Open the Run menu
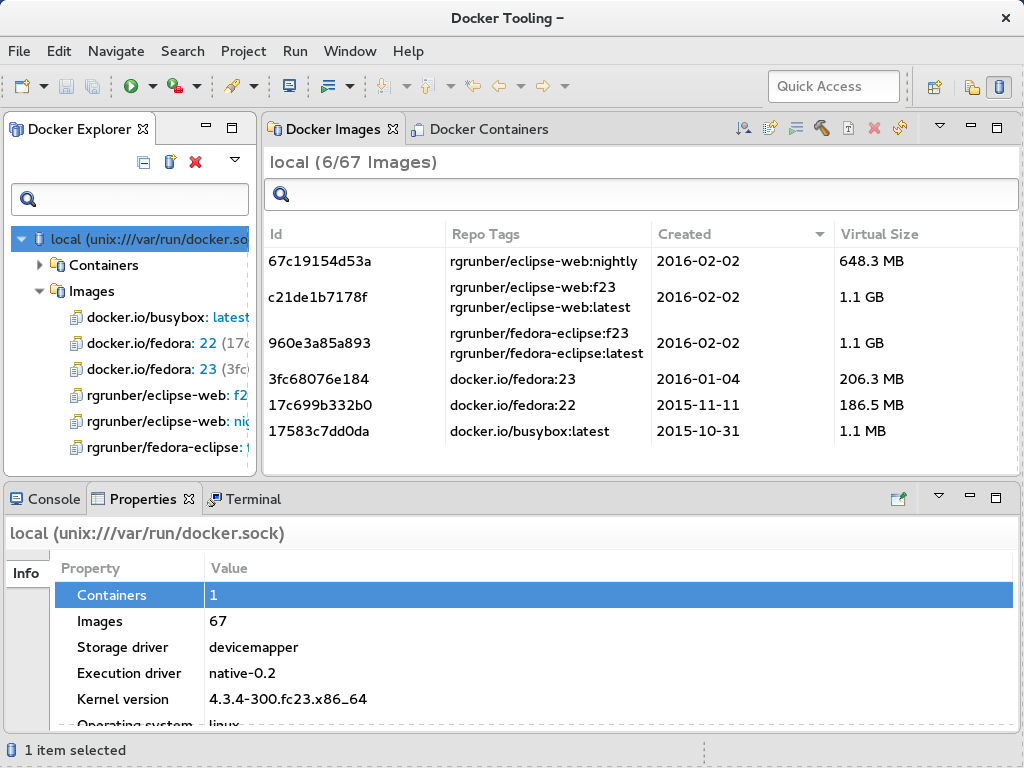Viewport: 1024px width, 768px height. (294, 51)
